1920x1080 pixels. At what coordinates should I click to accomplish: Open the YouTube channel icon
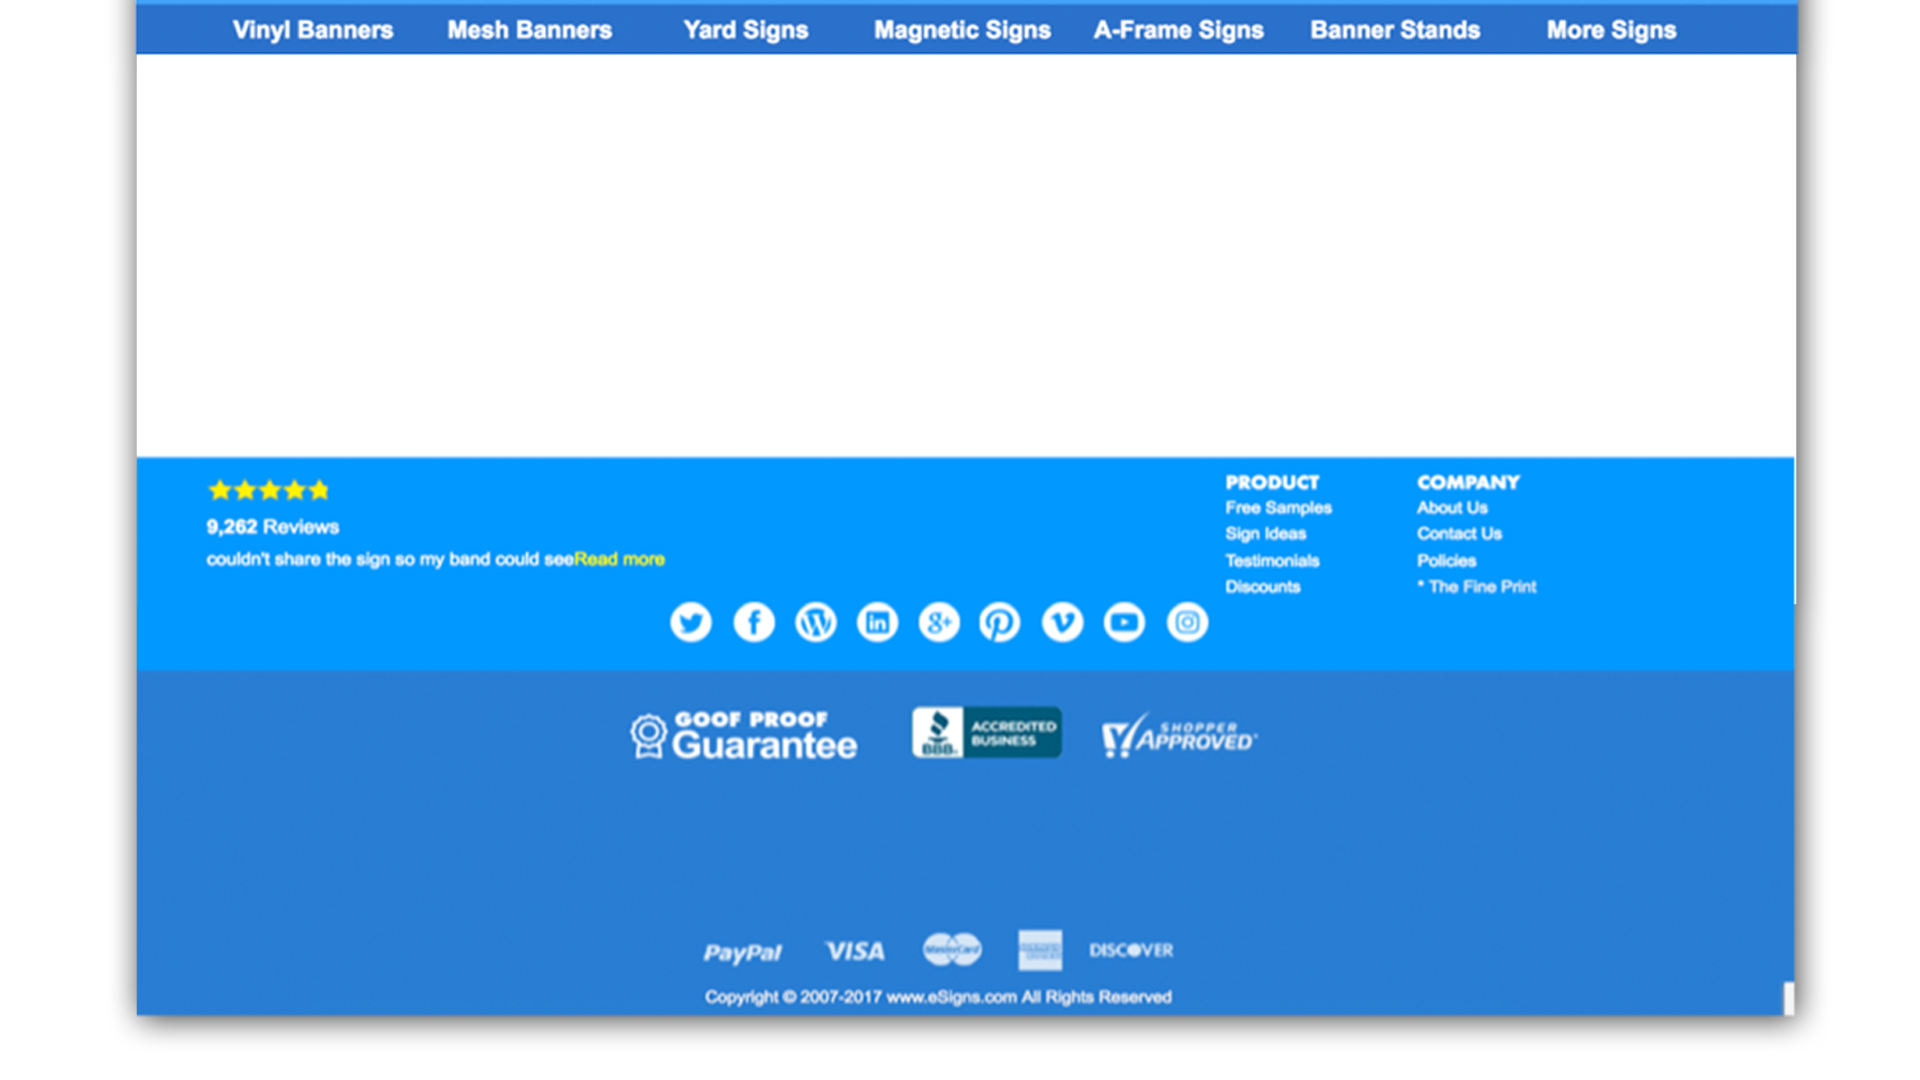tap(1124, 622)
